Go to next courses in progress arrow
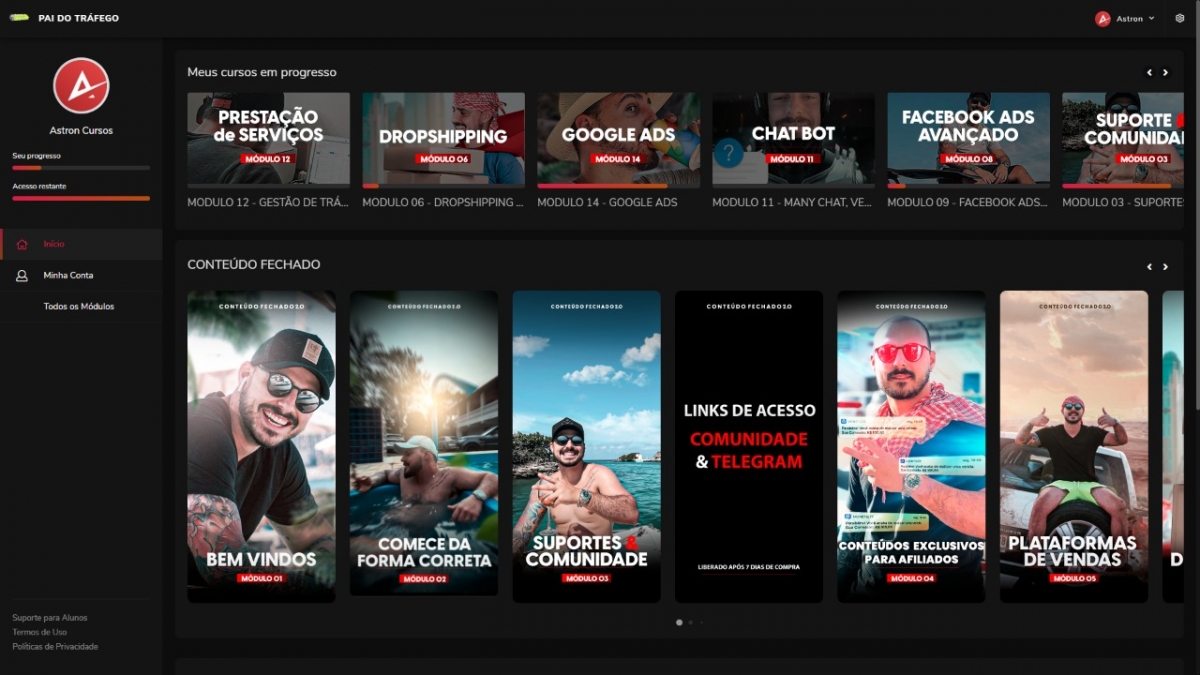The width and height of the screenshot is (1200, 675). coord(1165,72)
